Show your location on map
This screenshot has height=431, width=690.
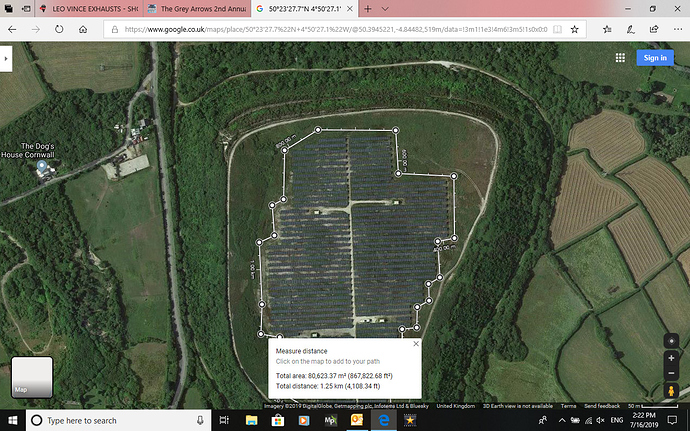pos(671,341)
